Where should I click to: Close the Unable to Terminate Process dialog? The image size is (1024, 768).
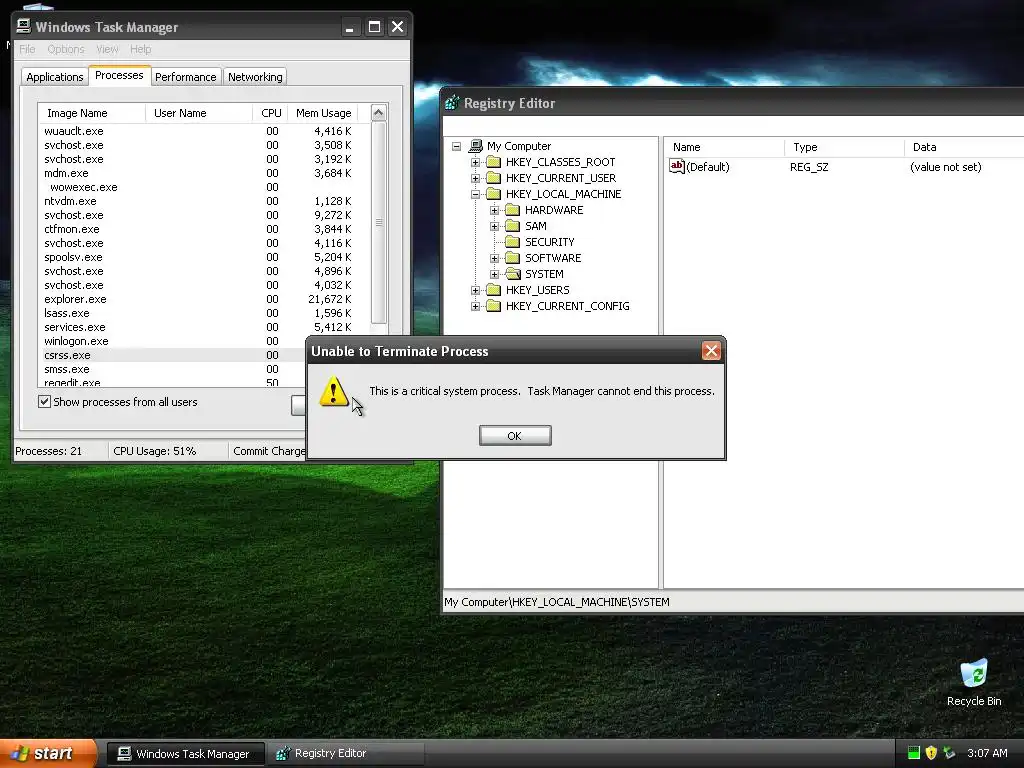[711, 351]
